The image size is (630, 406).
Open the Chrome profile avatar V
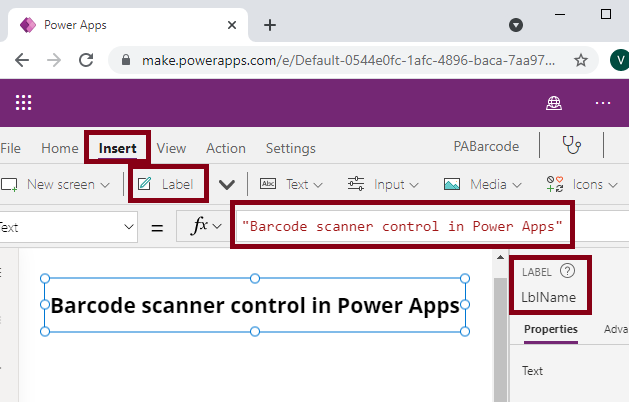point(620,60)
